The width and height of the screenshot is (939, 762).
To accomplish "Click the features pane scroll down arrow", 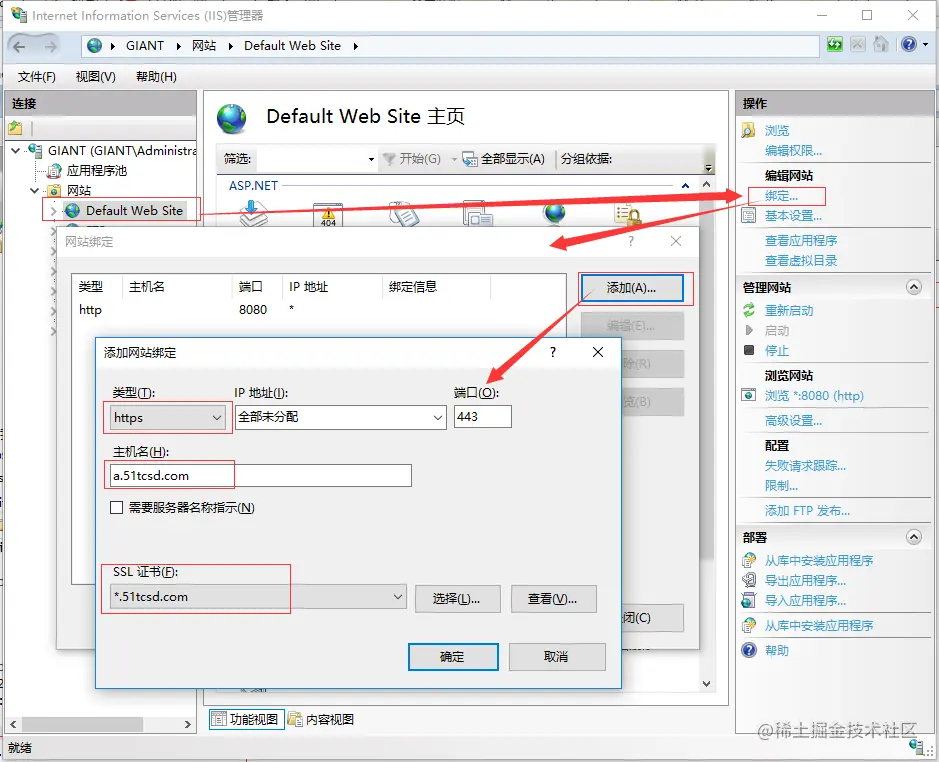I will point(707,684).
